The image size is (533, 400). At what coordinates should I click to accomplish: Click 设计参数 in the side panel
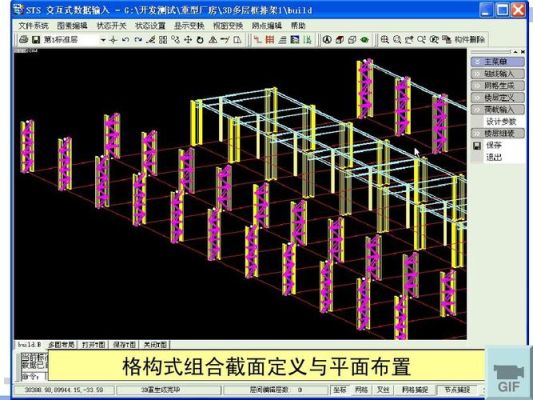501,121
